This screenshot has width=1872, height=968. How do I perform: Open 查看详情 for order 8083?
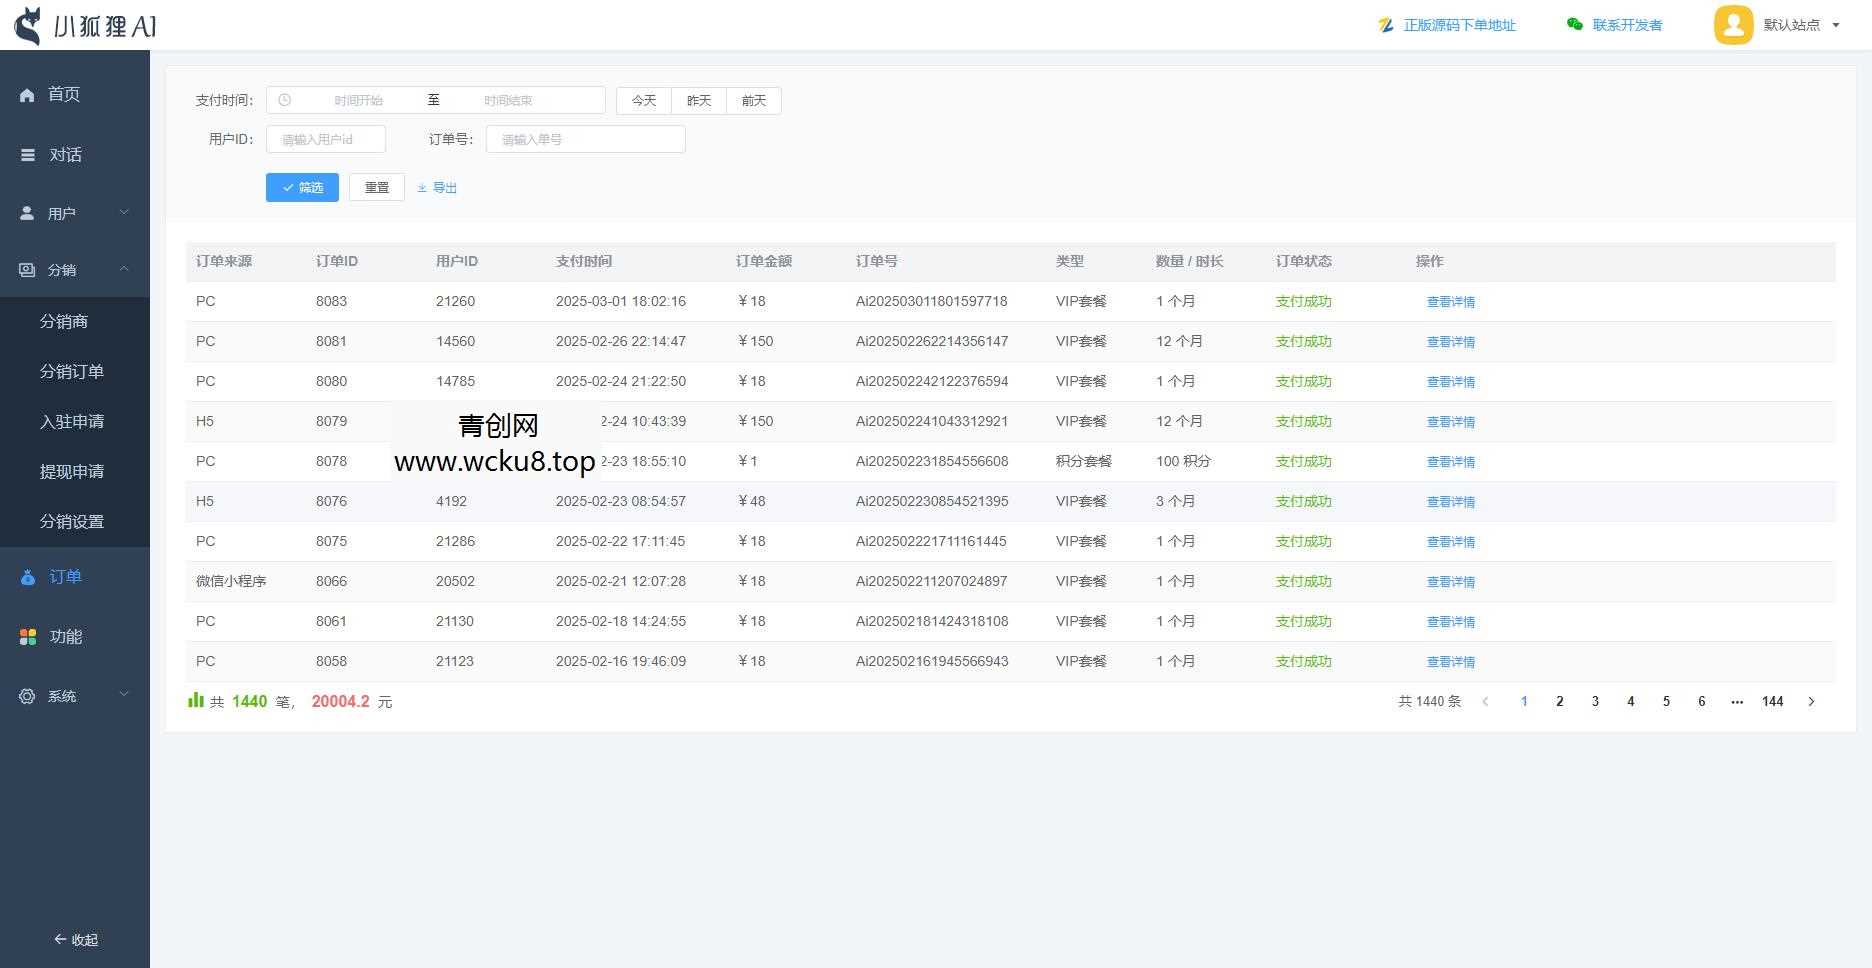coord(1451,301)
